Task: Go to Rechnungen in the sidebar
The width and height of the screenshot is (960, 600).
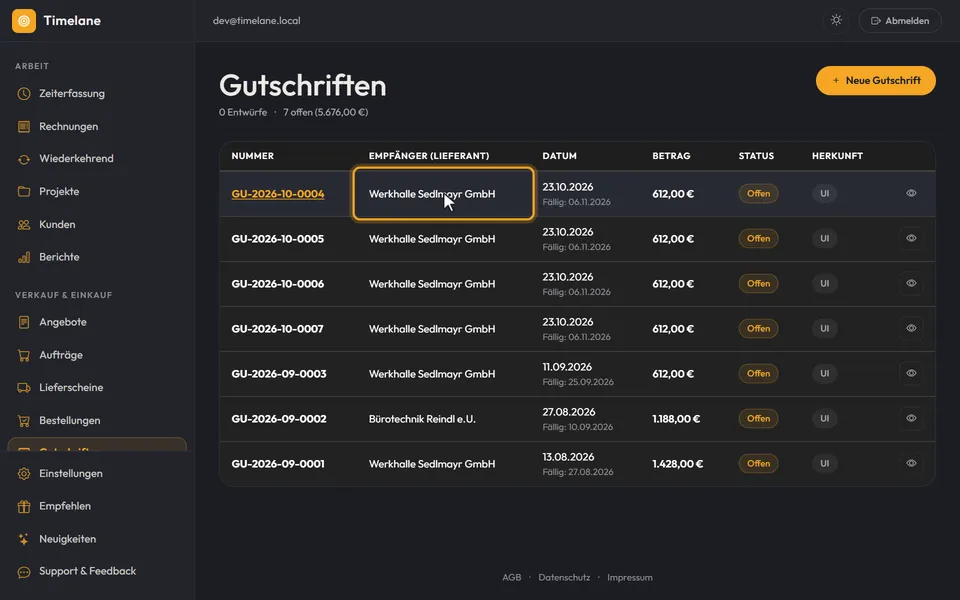Action: pos(97,127)
